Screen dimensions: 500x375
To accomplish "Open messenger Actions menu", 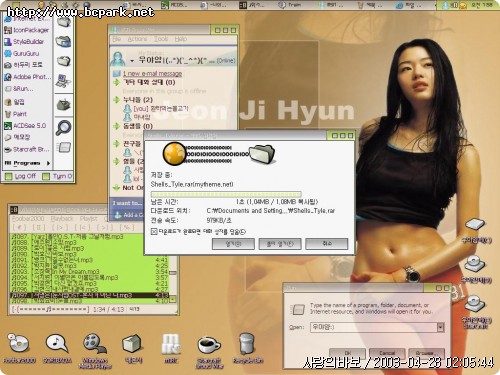I will point(137,39).
